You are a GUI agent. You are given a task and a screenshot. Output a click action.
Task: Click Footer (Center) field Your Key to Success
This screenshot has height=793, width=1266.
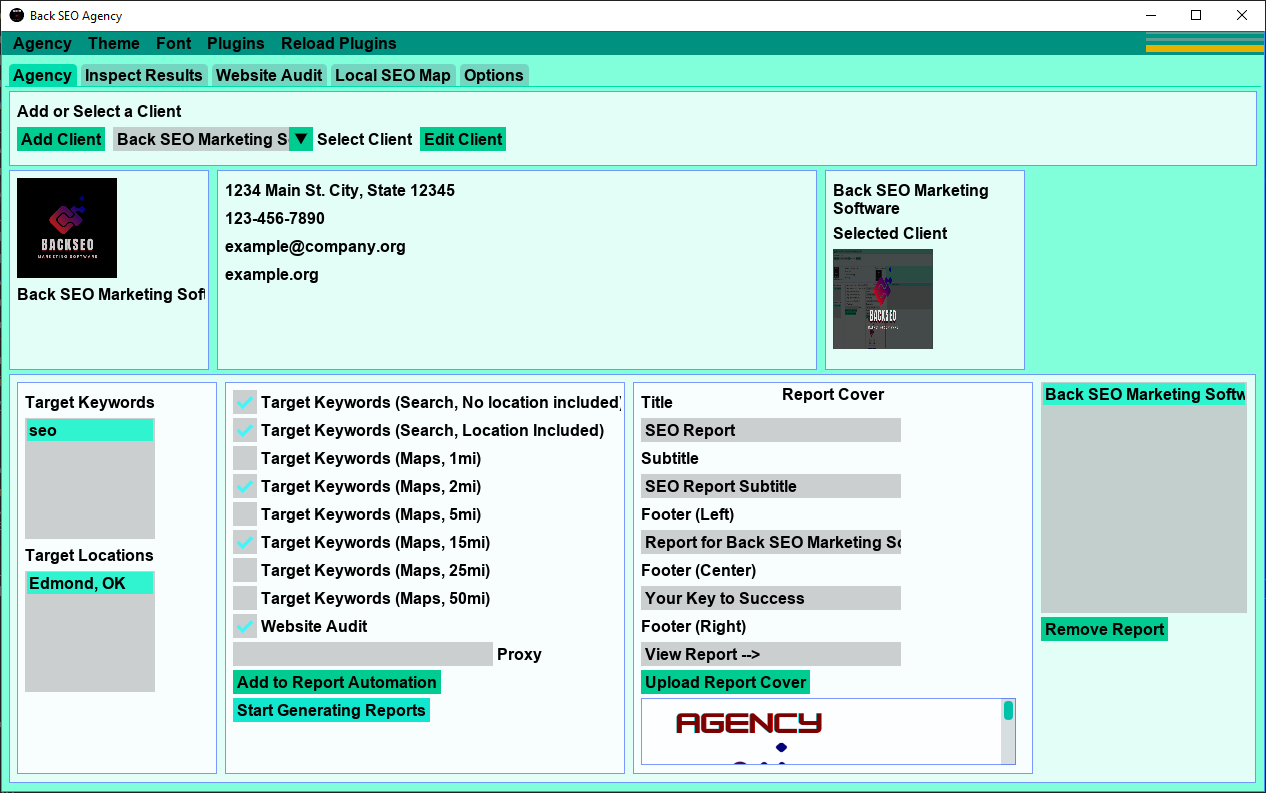(771, 598)
